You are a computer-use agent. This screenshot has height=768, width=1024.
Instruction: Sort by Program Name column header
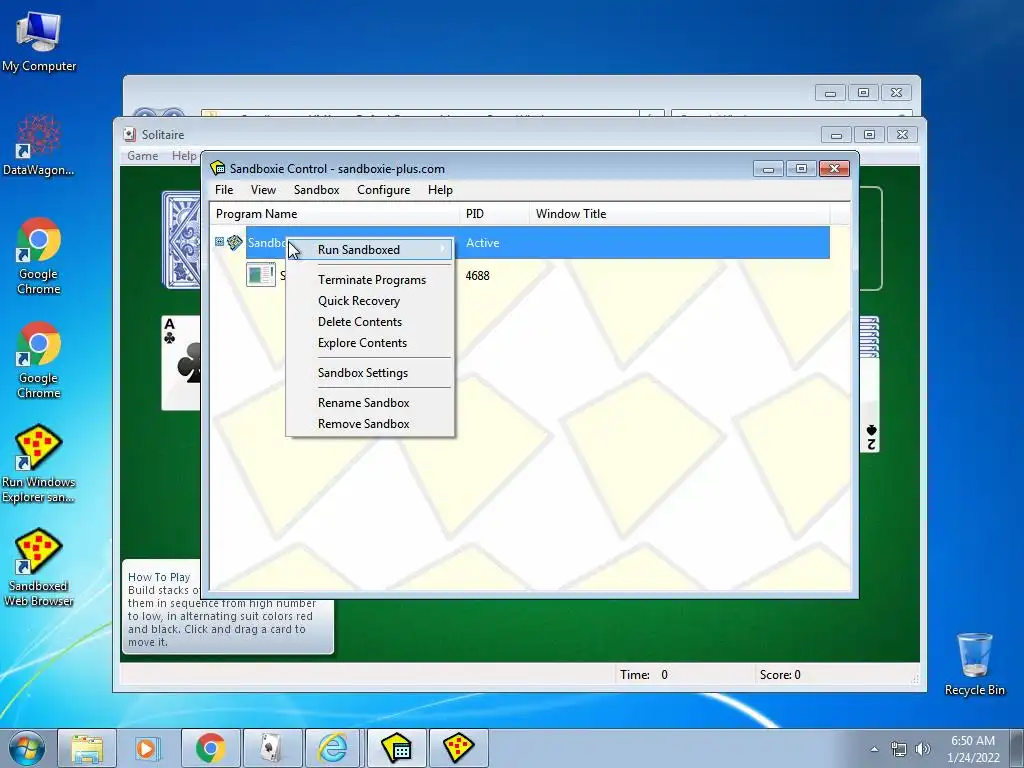(334, 214)
